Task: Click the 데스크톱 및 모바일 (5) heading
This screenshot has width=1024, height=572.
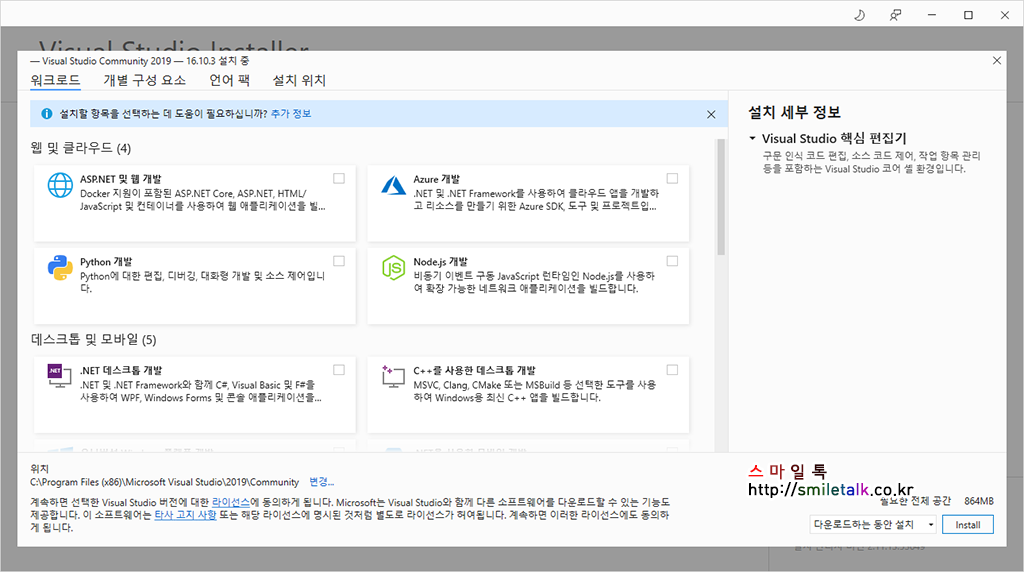Action: [x=93, y=340]
